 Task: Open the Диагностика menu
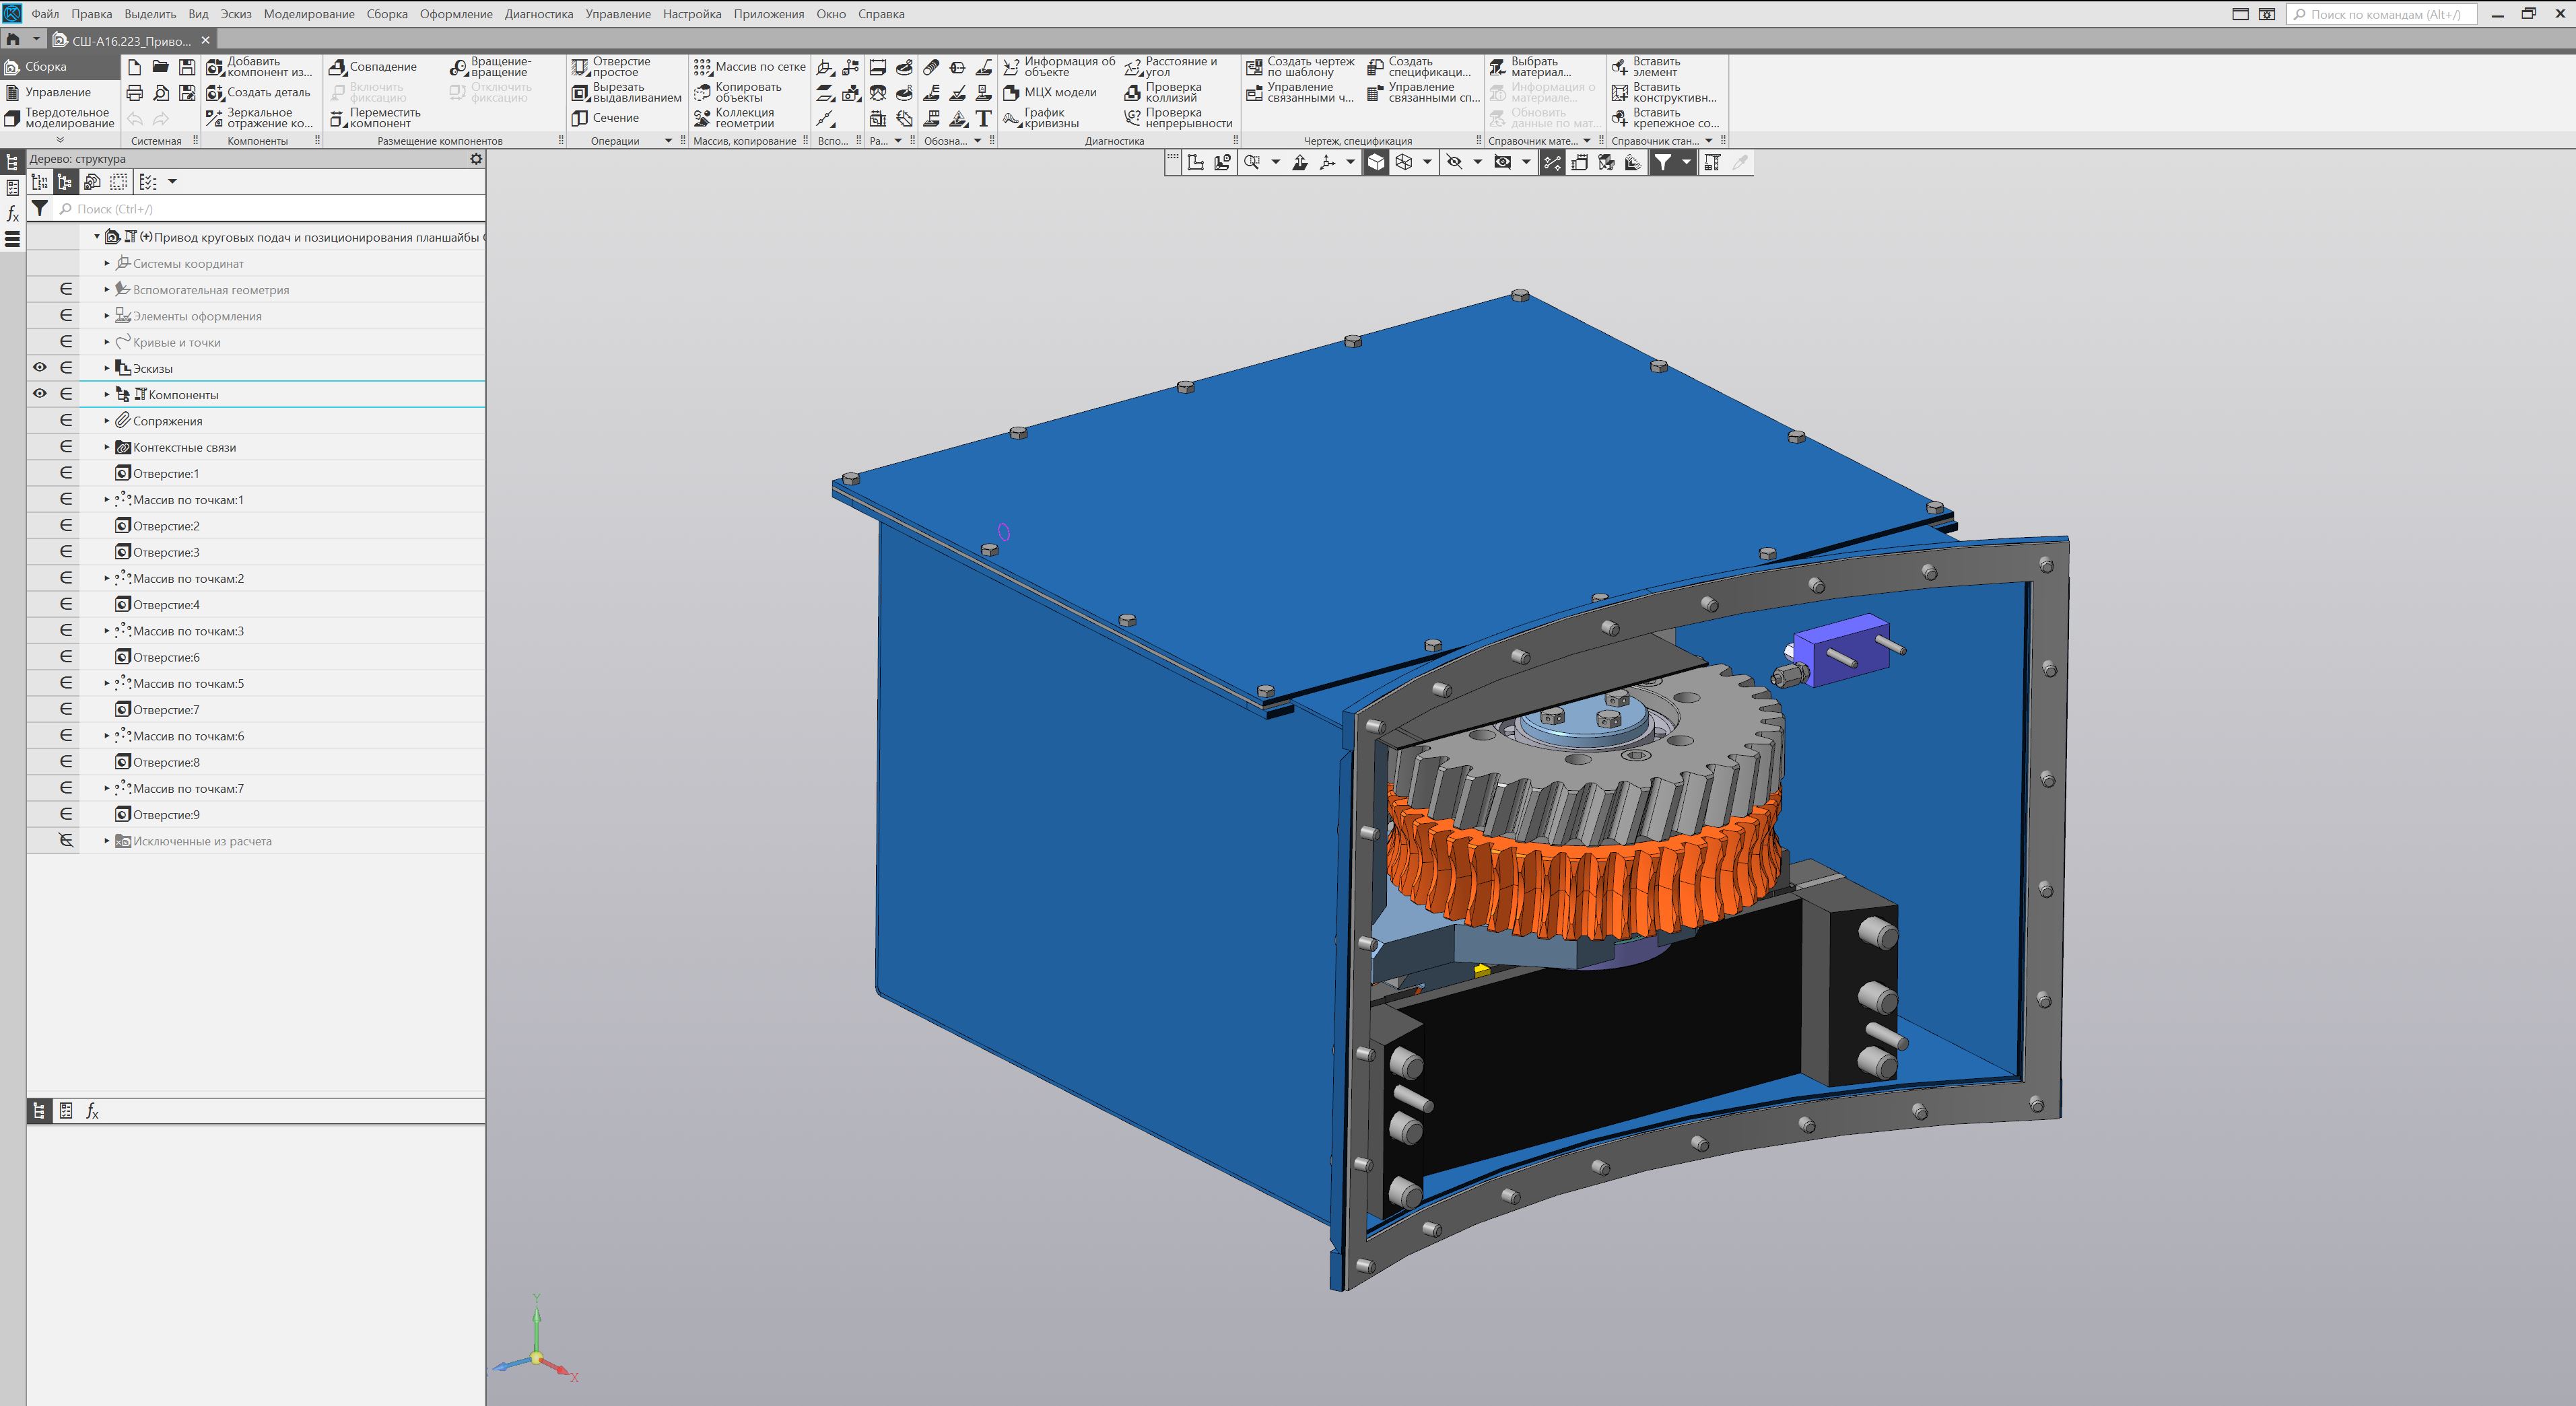coord(538,14)
